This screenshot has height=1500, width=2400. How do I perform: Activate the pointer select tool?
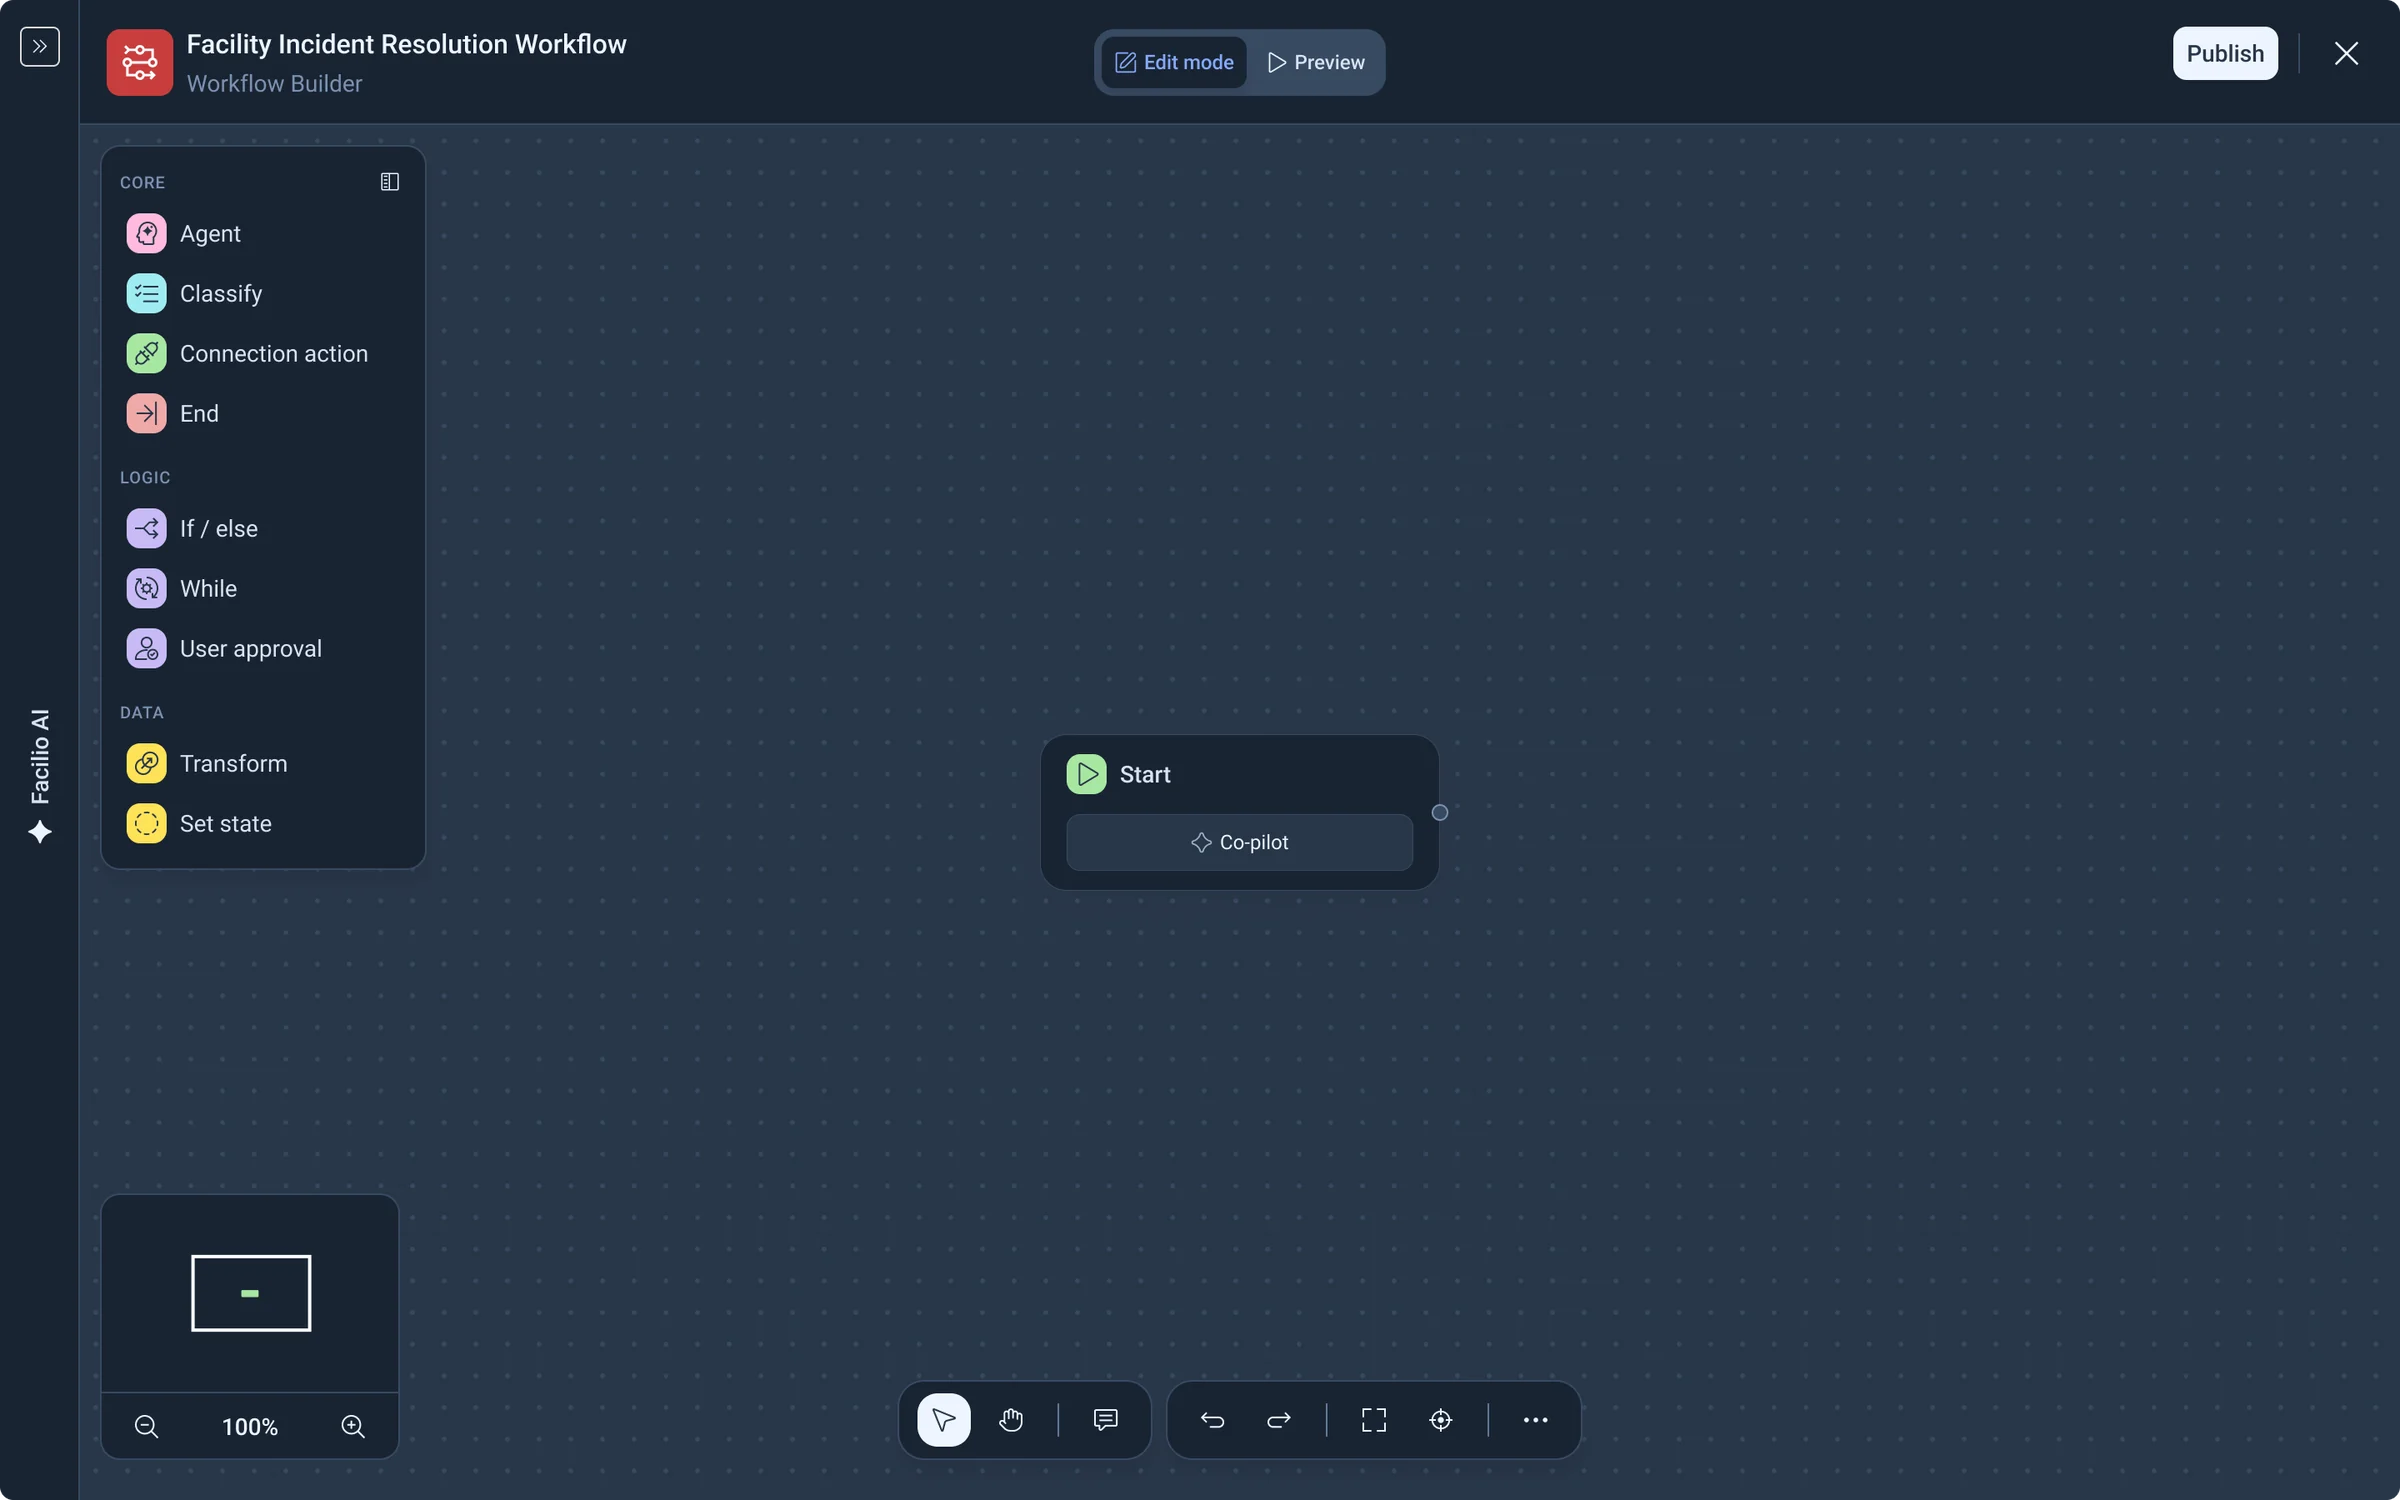click(x=944, y=1420)
